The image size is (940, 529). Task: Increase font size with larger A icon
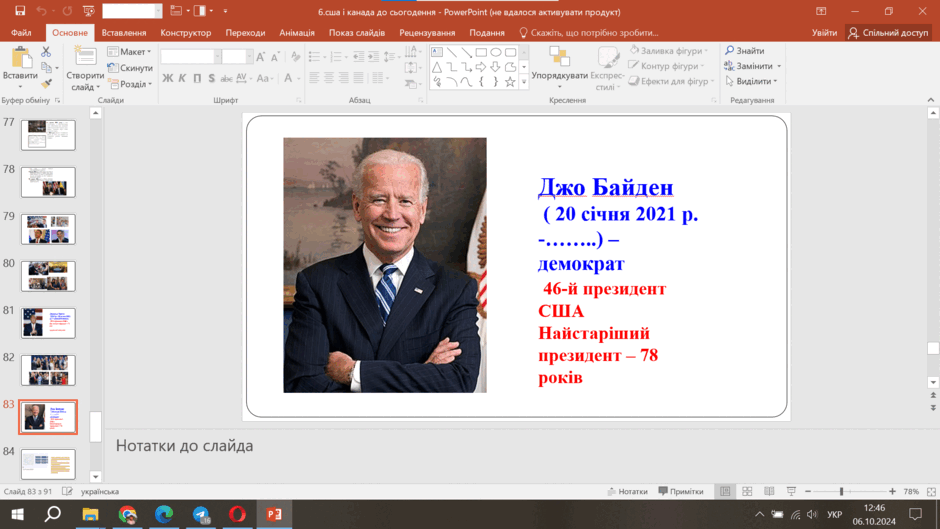260,57
